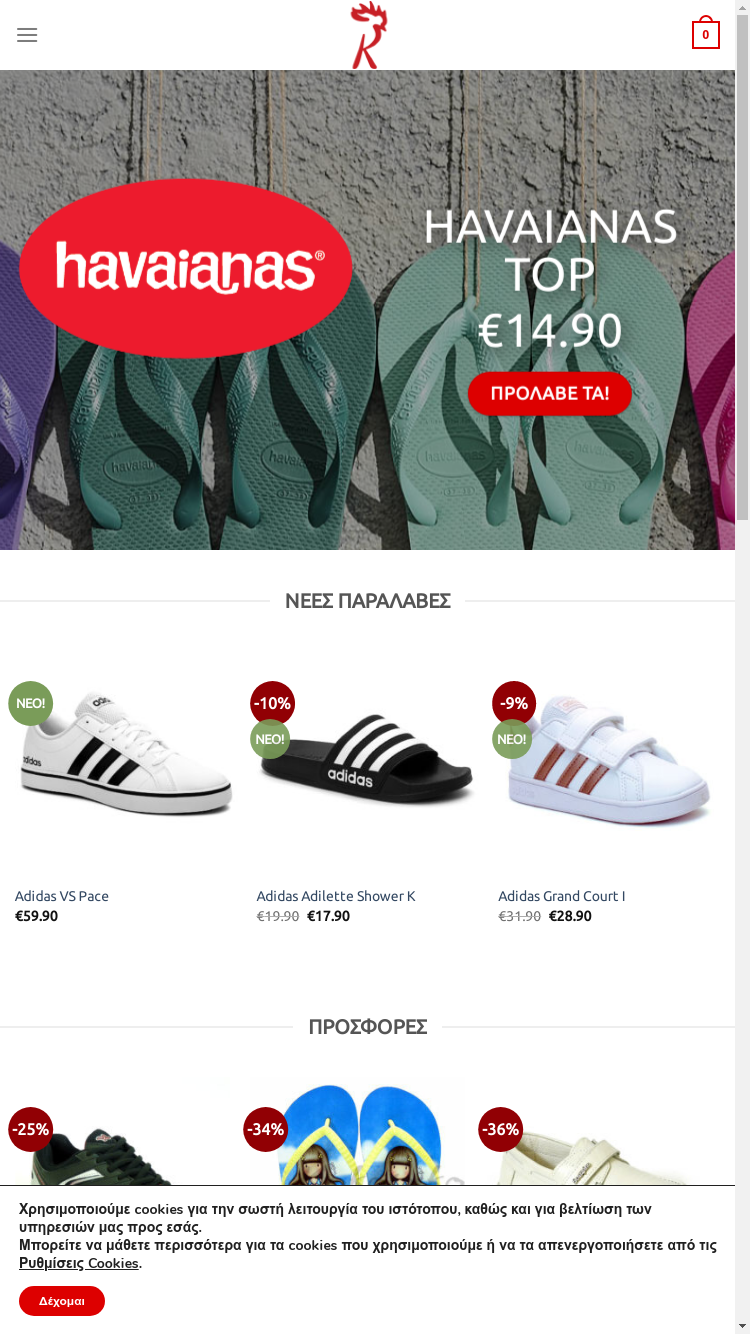Click the ΠΡΟΛΑΒΕ ΤΑ! banner button
Image resolution: width=750 pixels, height=1334 pixels.
click(550, 393)
